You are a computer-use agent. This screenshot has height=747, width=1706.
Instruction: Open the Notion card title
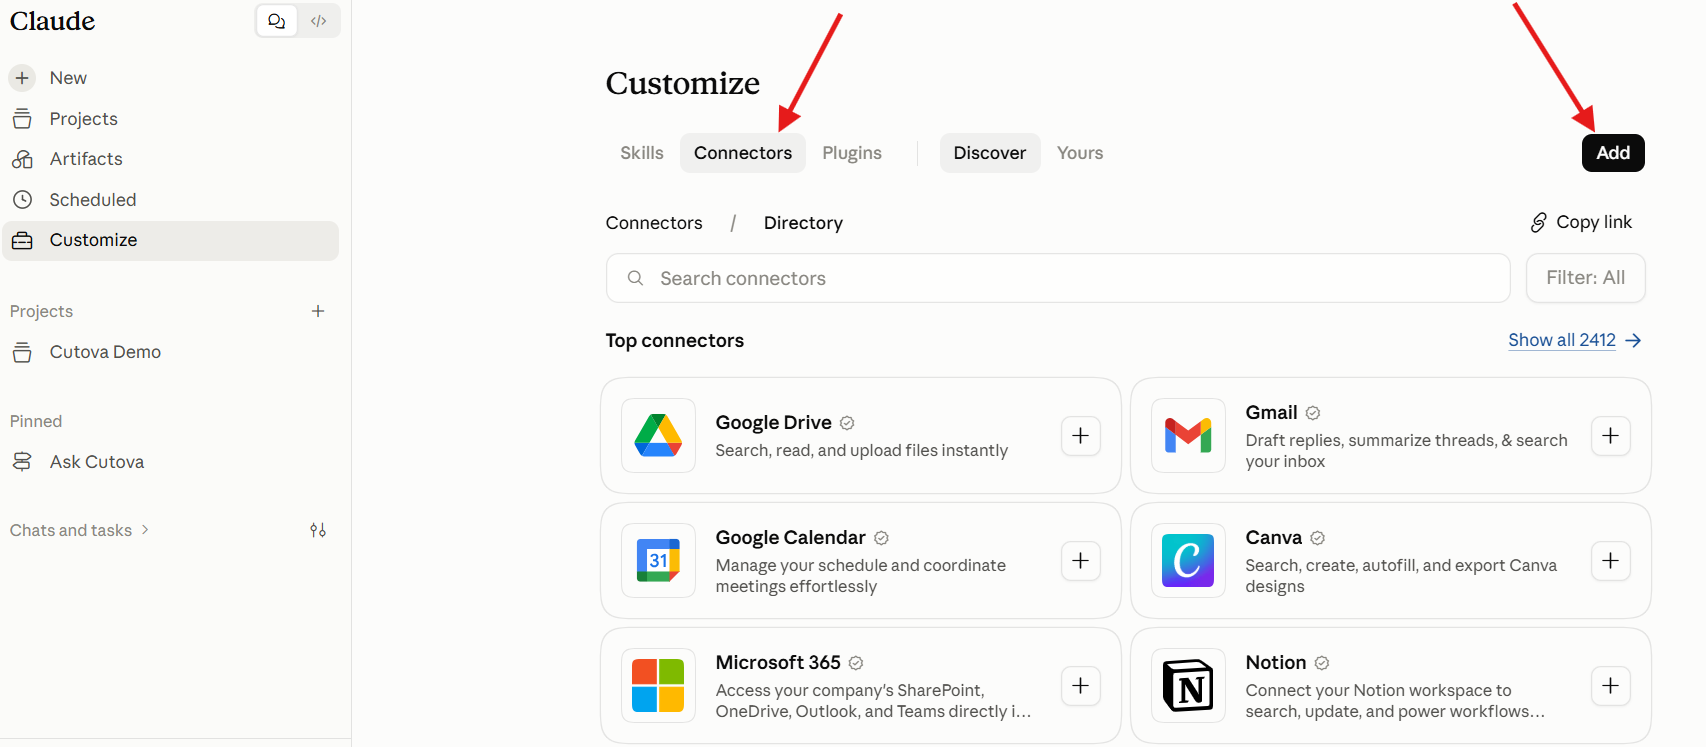(1276, 663)
